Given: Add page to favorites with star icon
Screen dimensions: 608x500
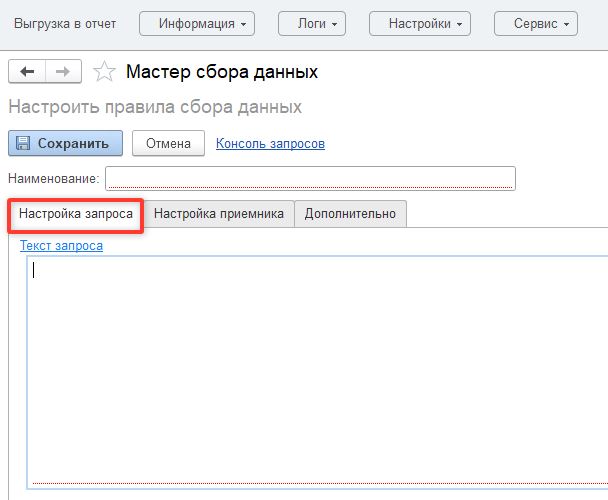Looking at the screenshot, I should (x=103, y=72).
